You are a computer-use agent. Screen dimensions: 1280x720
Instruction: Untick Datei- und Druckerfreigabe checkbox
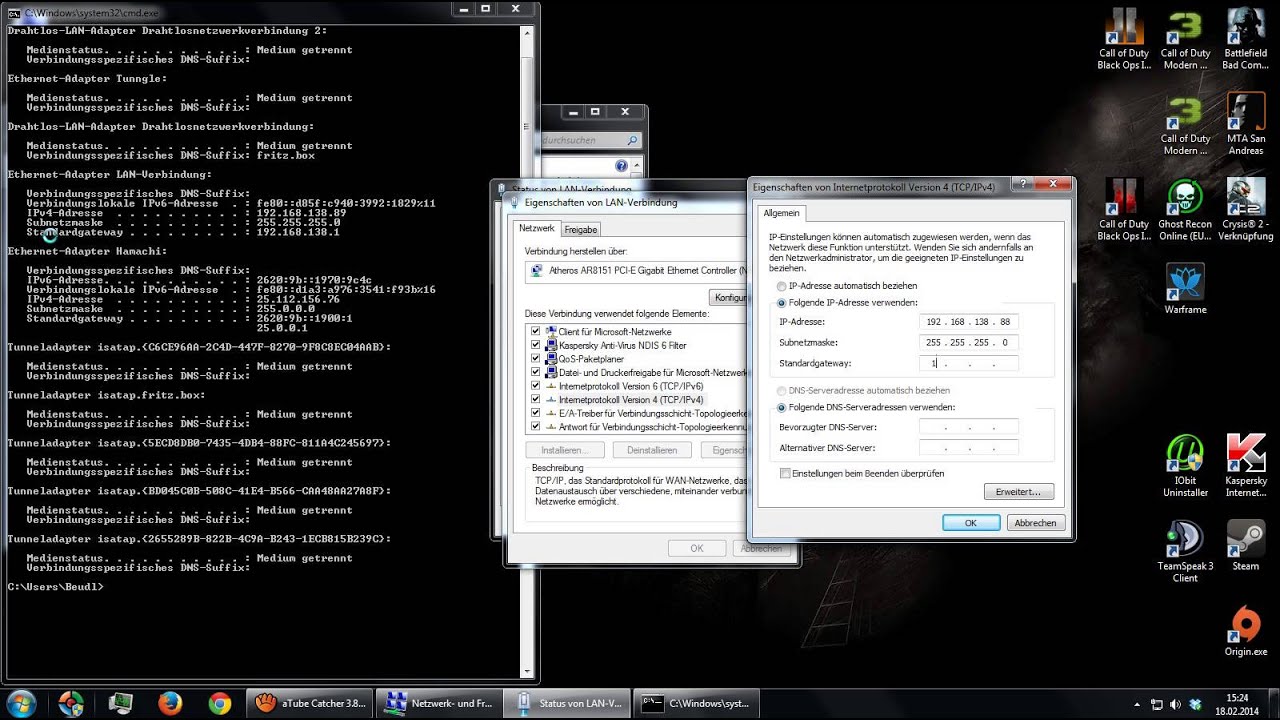coord(536,372)
